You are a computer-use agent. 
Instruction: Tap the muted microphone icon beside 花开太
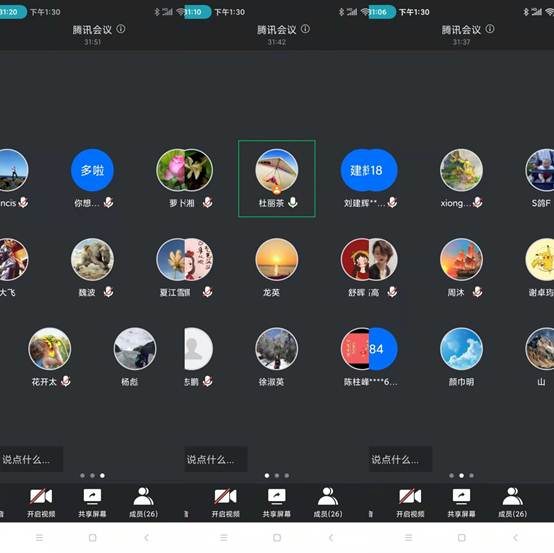66,381
